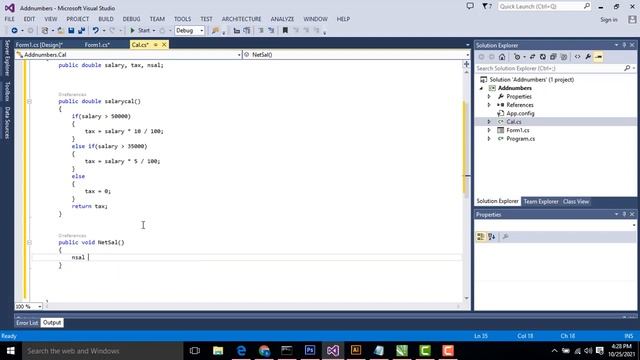Toggle Preview Selected Items in Solution Explorer
This screenshot has width=640, height=360.
(x=599, y=57)
